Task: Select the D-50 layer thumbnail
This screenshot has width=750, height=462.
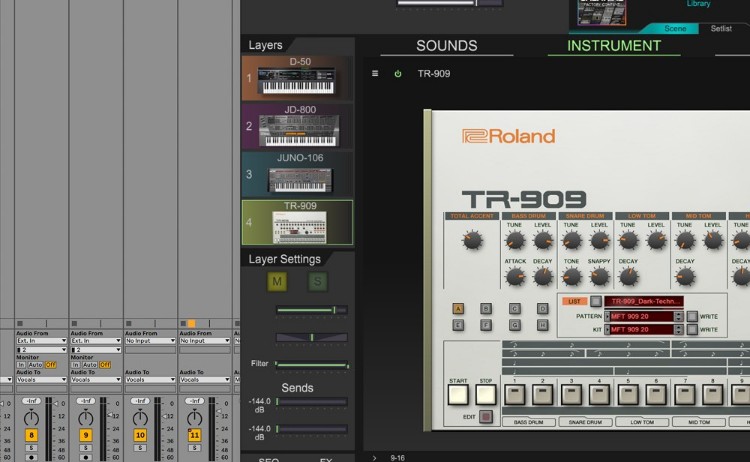Action: pyautogui.click(x=297, y=80)
